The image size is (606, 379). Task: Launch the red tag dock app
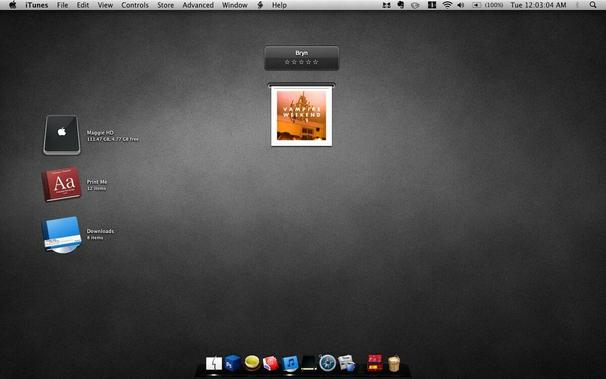click(x=271, y=364)
